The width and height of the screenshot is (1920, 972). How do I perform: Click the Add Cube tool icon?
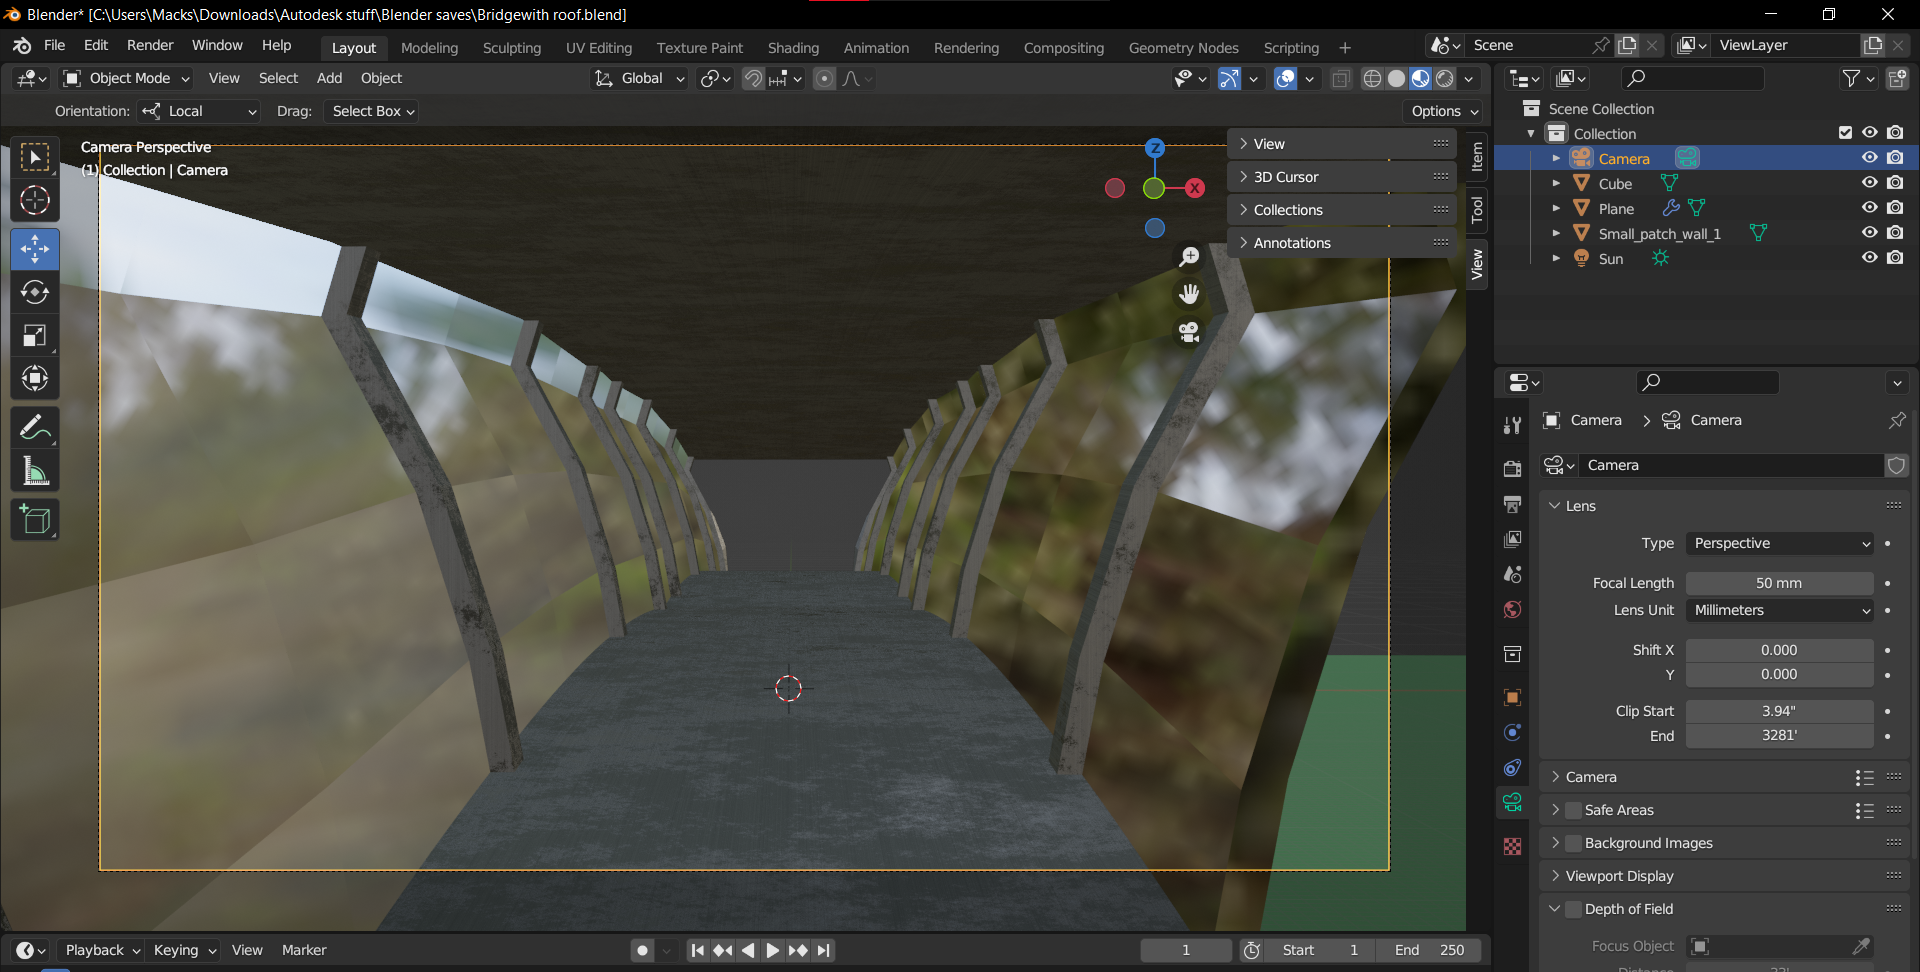click(x=35, y=520)
